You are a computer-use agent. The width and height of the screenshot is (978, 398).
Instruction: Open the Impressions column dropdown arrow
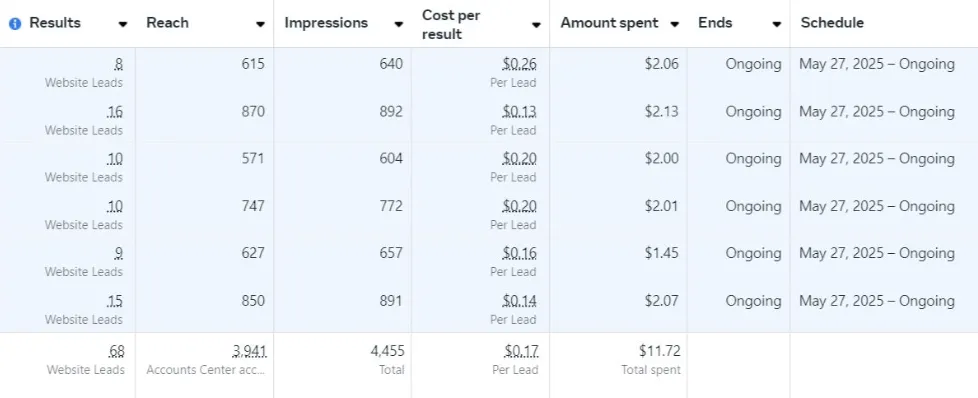(399, 24)
